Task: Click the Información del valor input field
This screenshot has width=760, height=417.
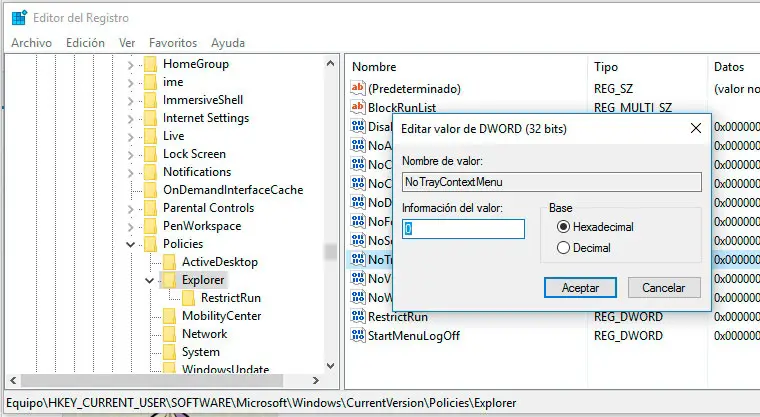Action: pyautogui.click(x=463, y=229)
